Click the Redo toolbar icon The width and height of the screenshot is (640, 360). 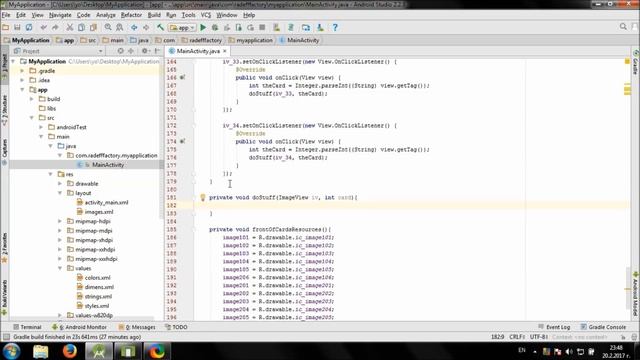55,27
